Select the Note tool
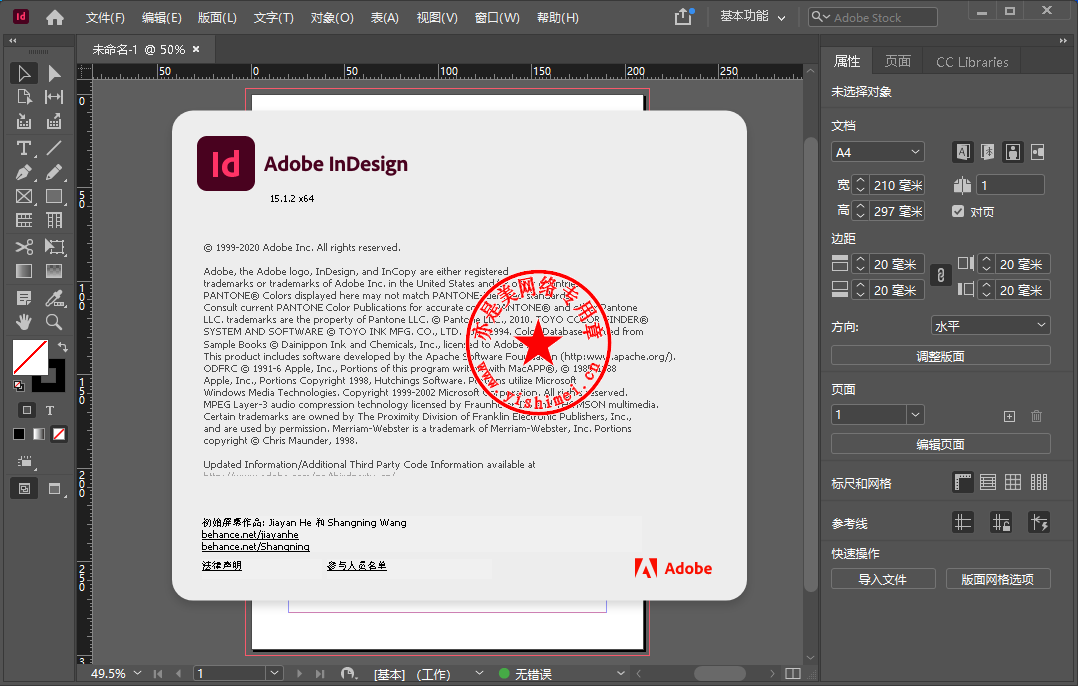This screenshot has height=686, width=1078. pos(23,298)
